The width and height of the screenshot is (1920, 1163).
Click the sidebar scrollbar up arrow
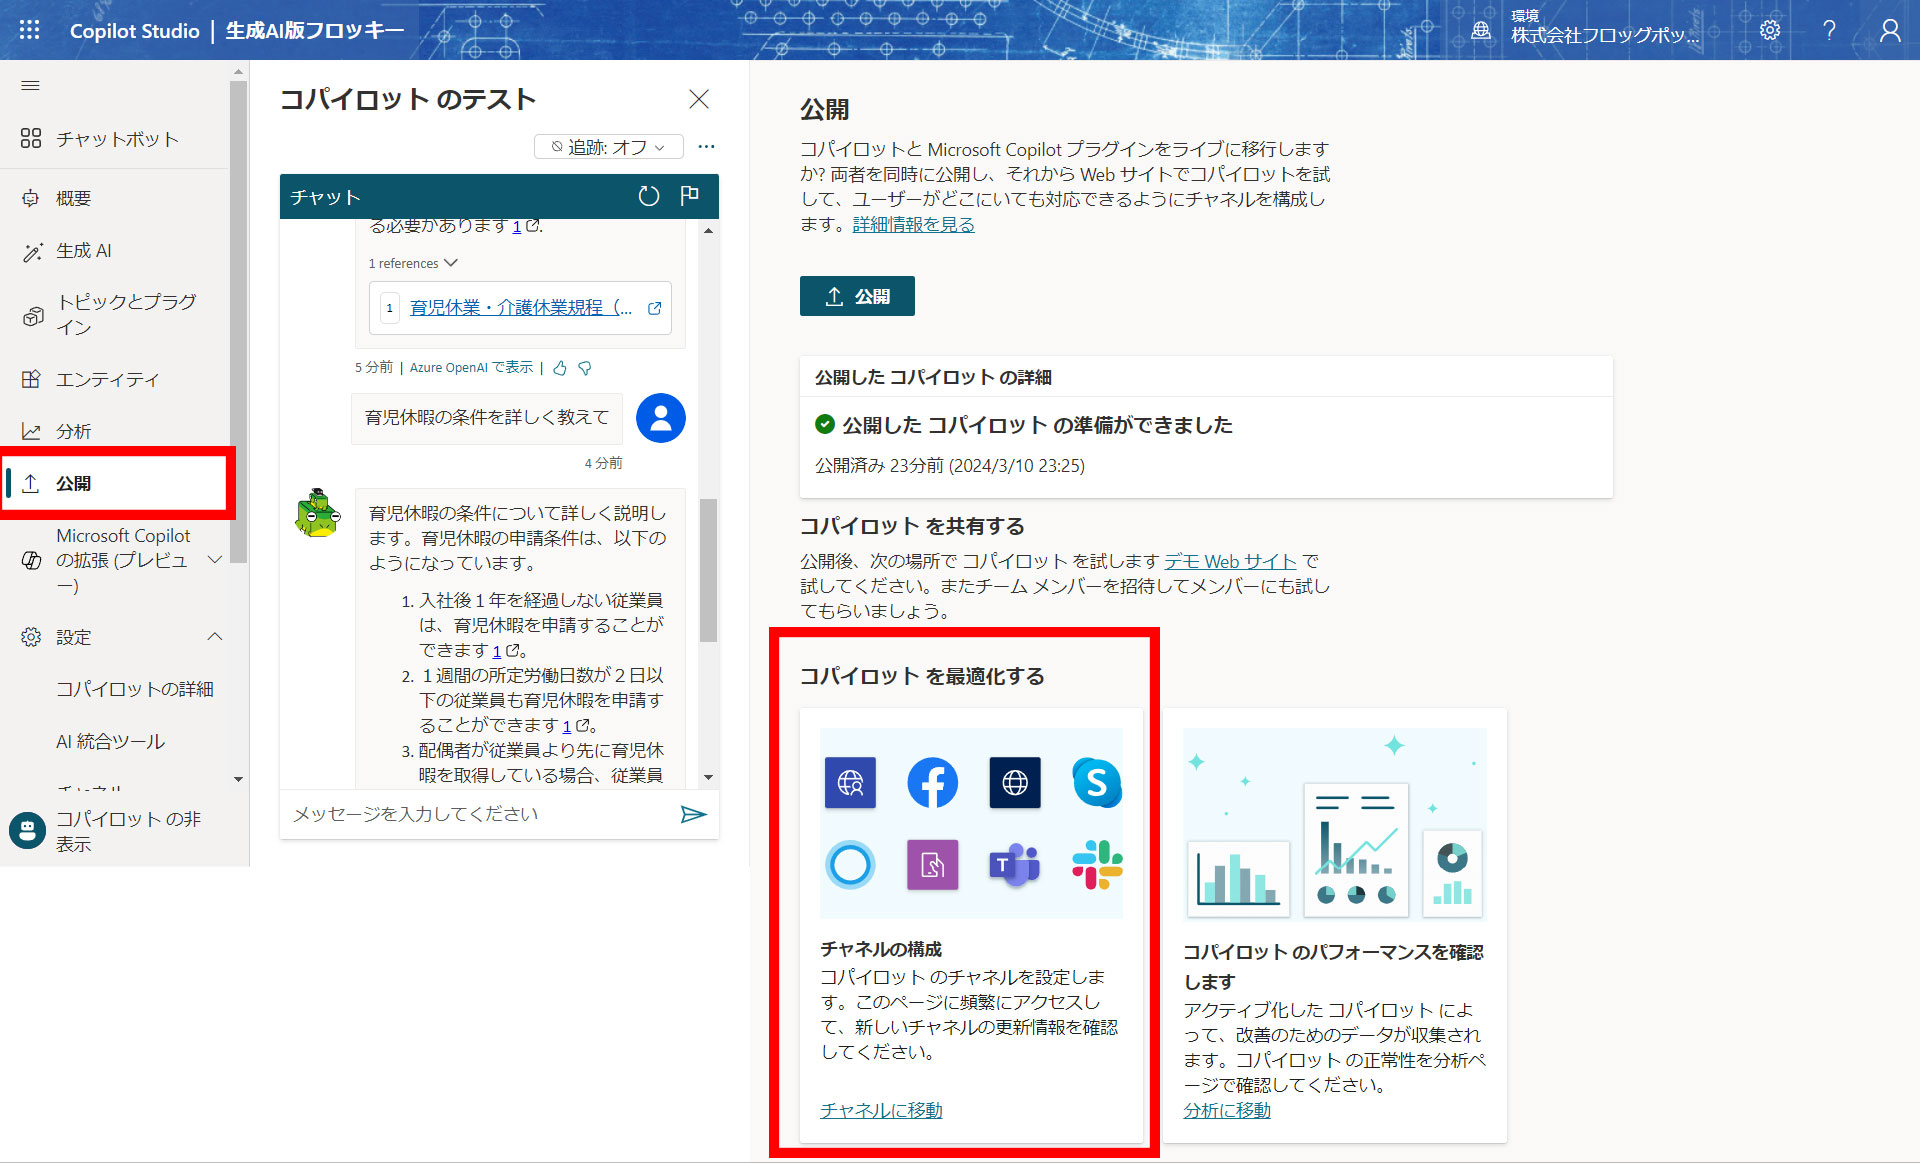238,72
